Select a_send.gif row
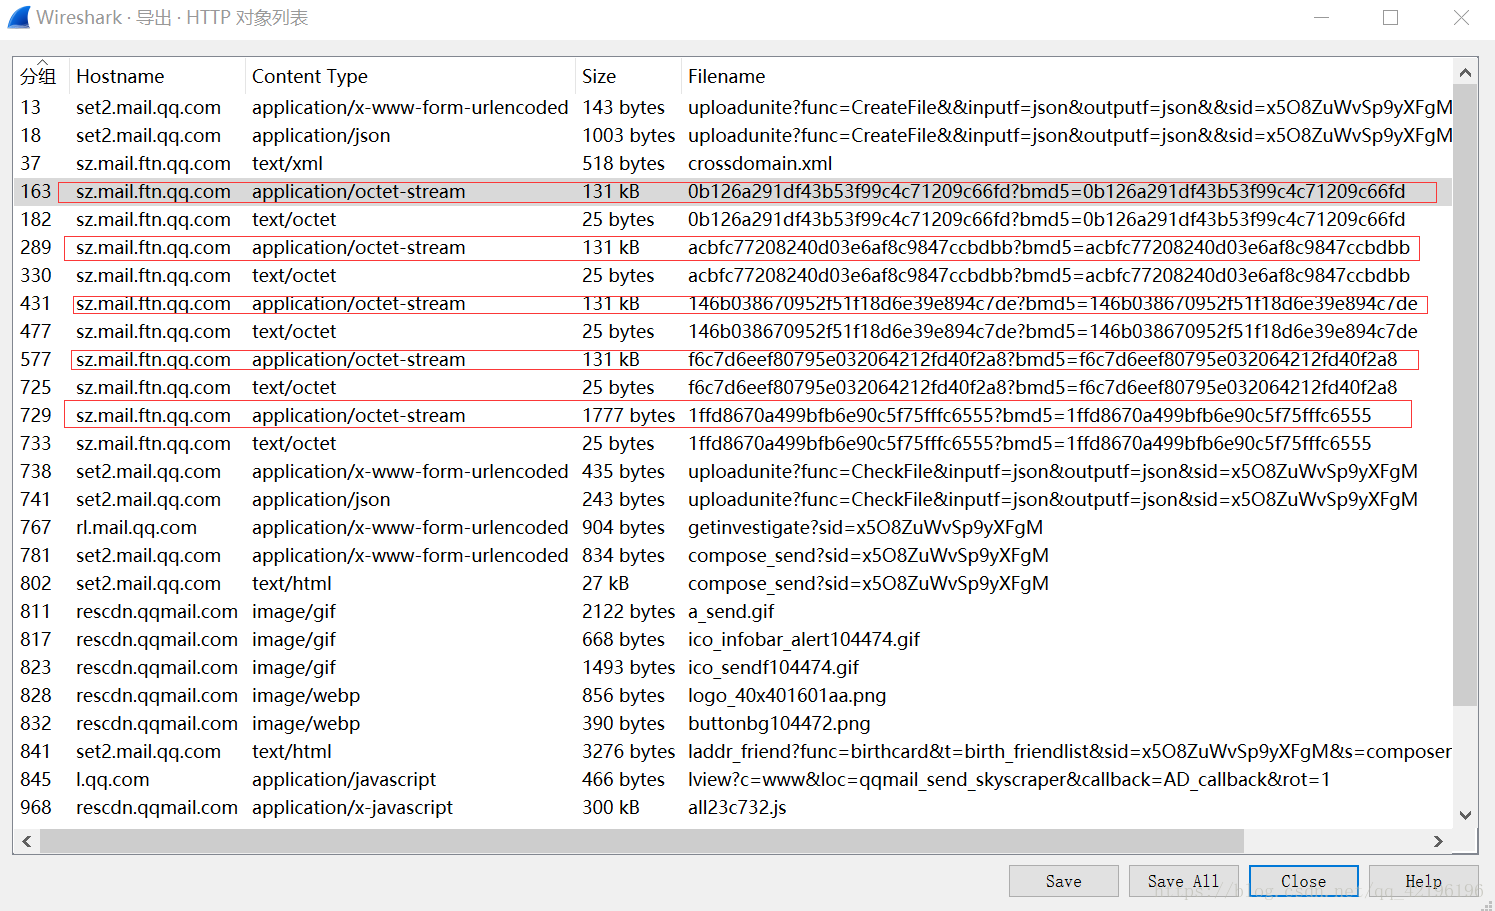The height and width of the screenshot is (911, 1495). pos(733,611)
